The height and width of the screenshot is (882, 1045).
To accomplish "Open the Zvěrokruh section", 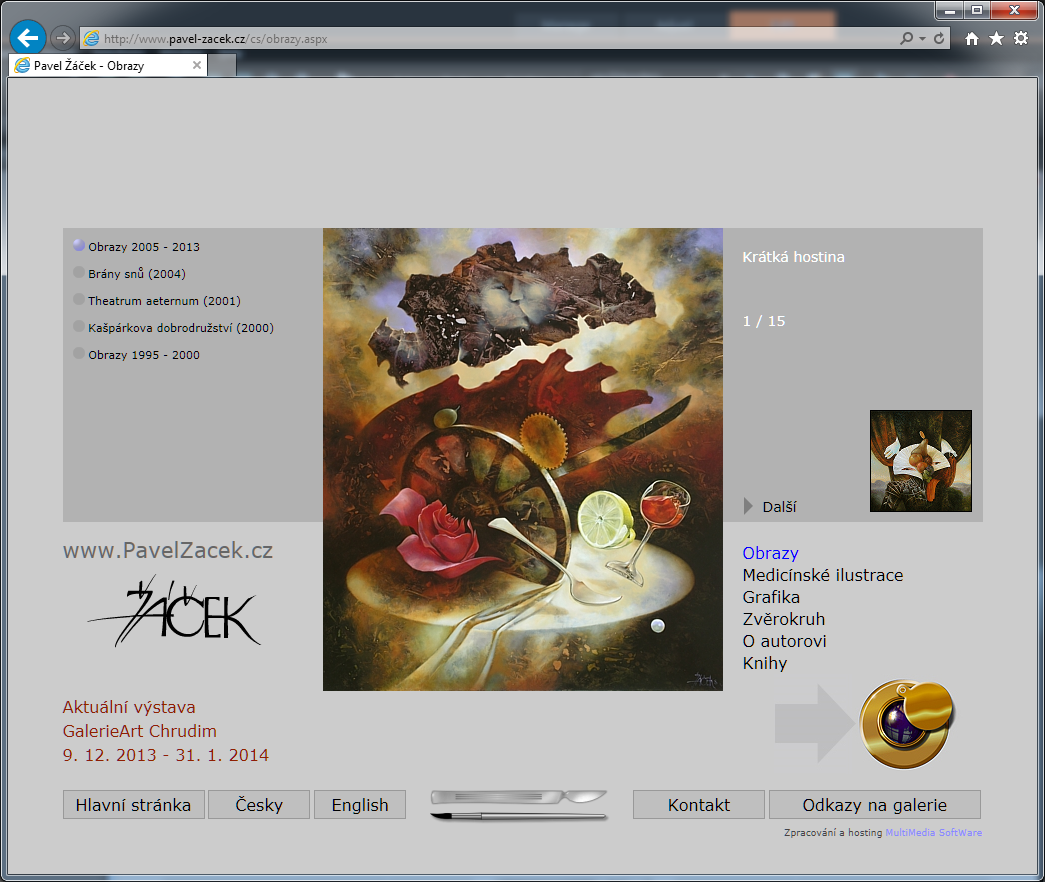I will click(784, 619).
